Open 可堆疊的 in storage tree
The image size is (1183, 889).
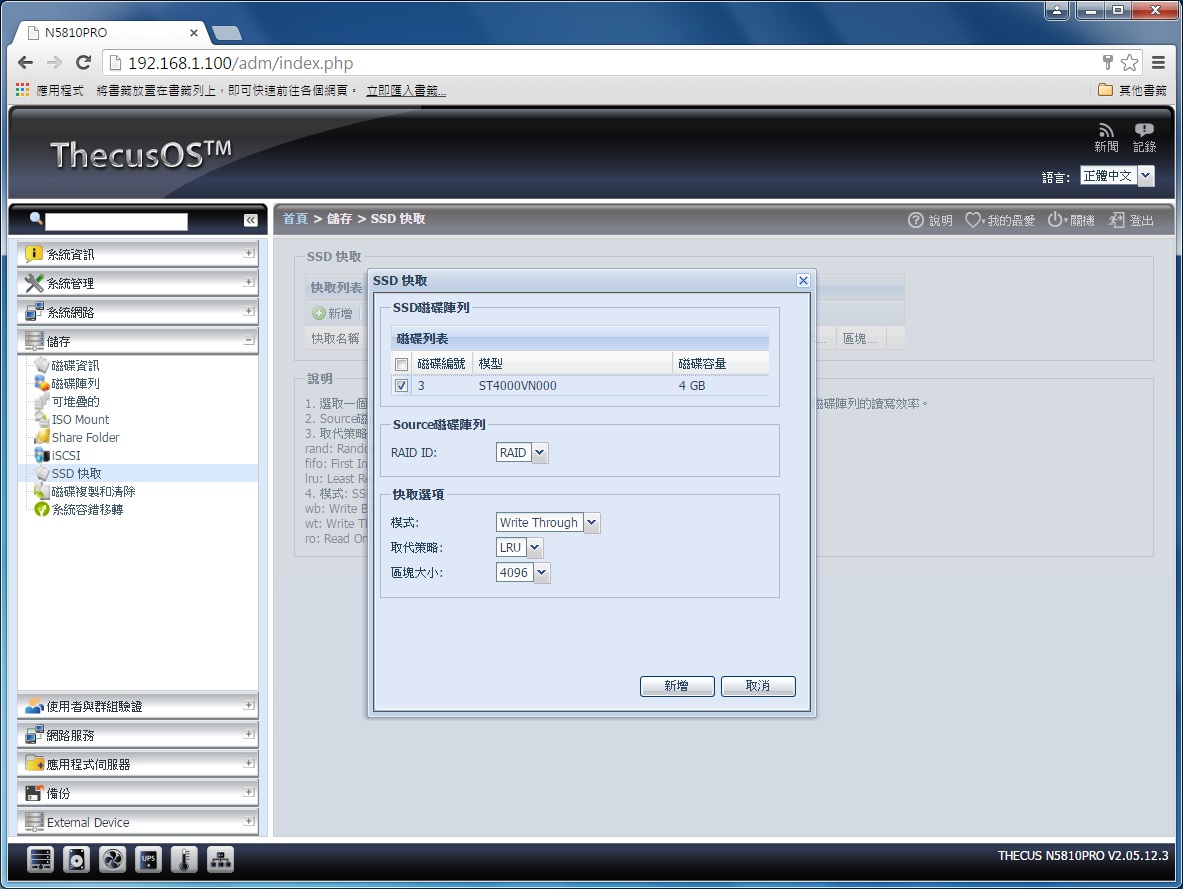click(75, 401)
